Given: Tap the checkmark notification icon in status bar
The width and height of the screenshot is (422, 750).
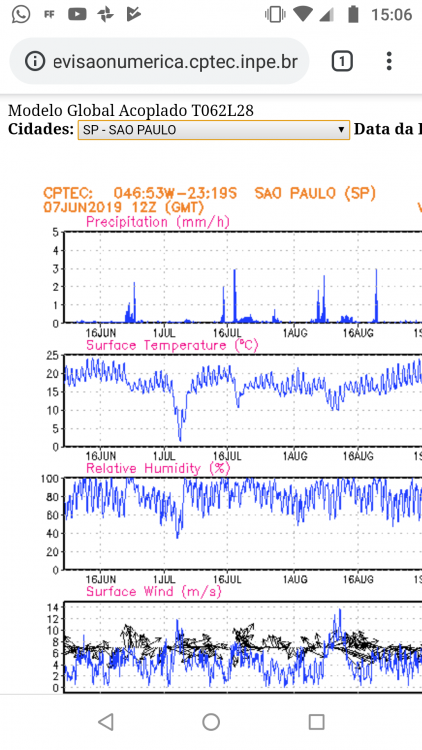Looking at the screenshot, I should [133, 15].
